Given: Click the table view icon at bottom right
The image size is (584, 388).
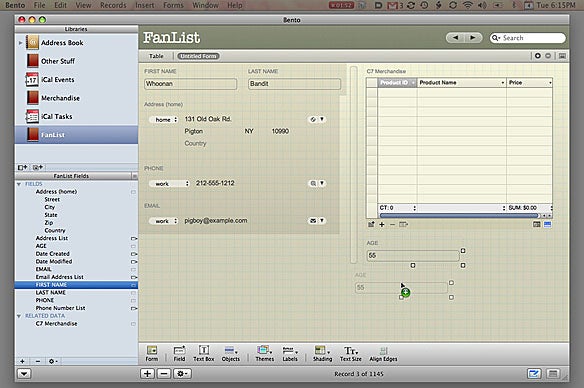Looking at the screenshot, I should [553, 373].
